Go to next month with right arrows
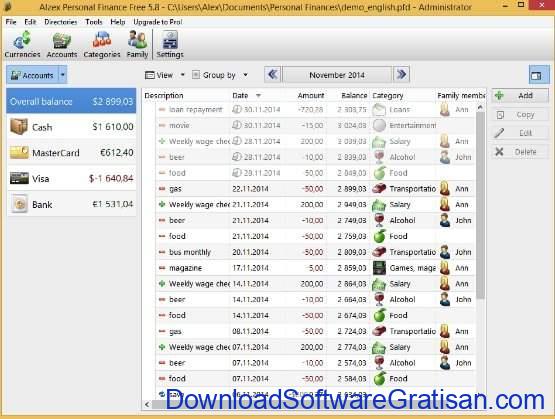 (401, 75)
